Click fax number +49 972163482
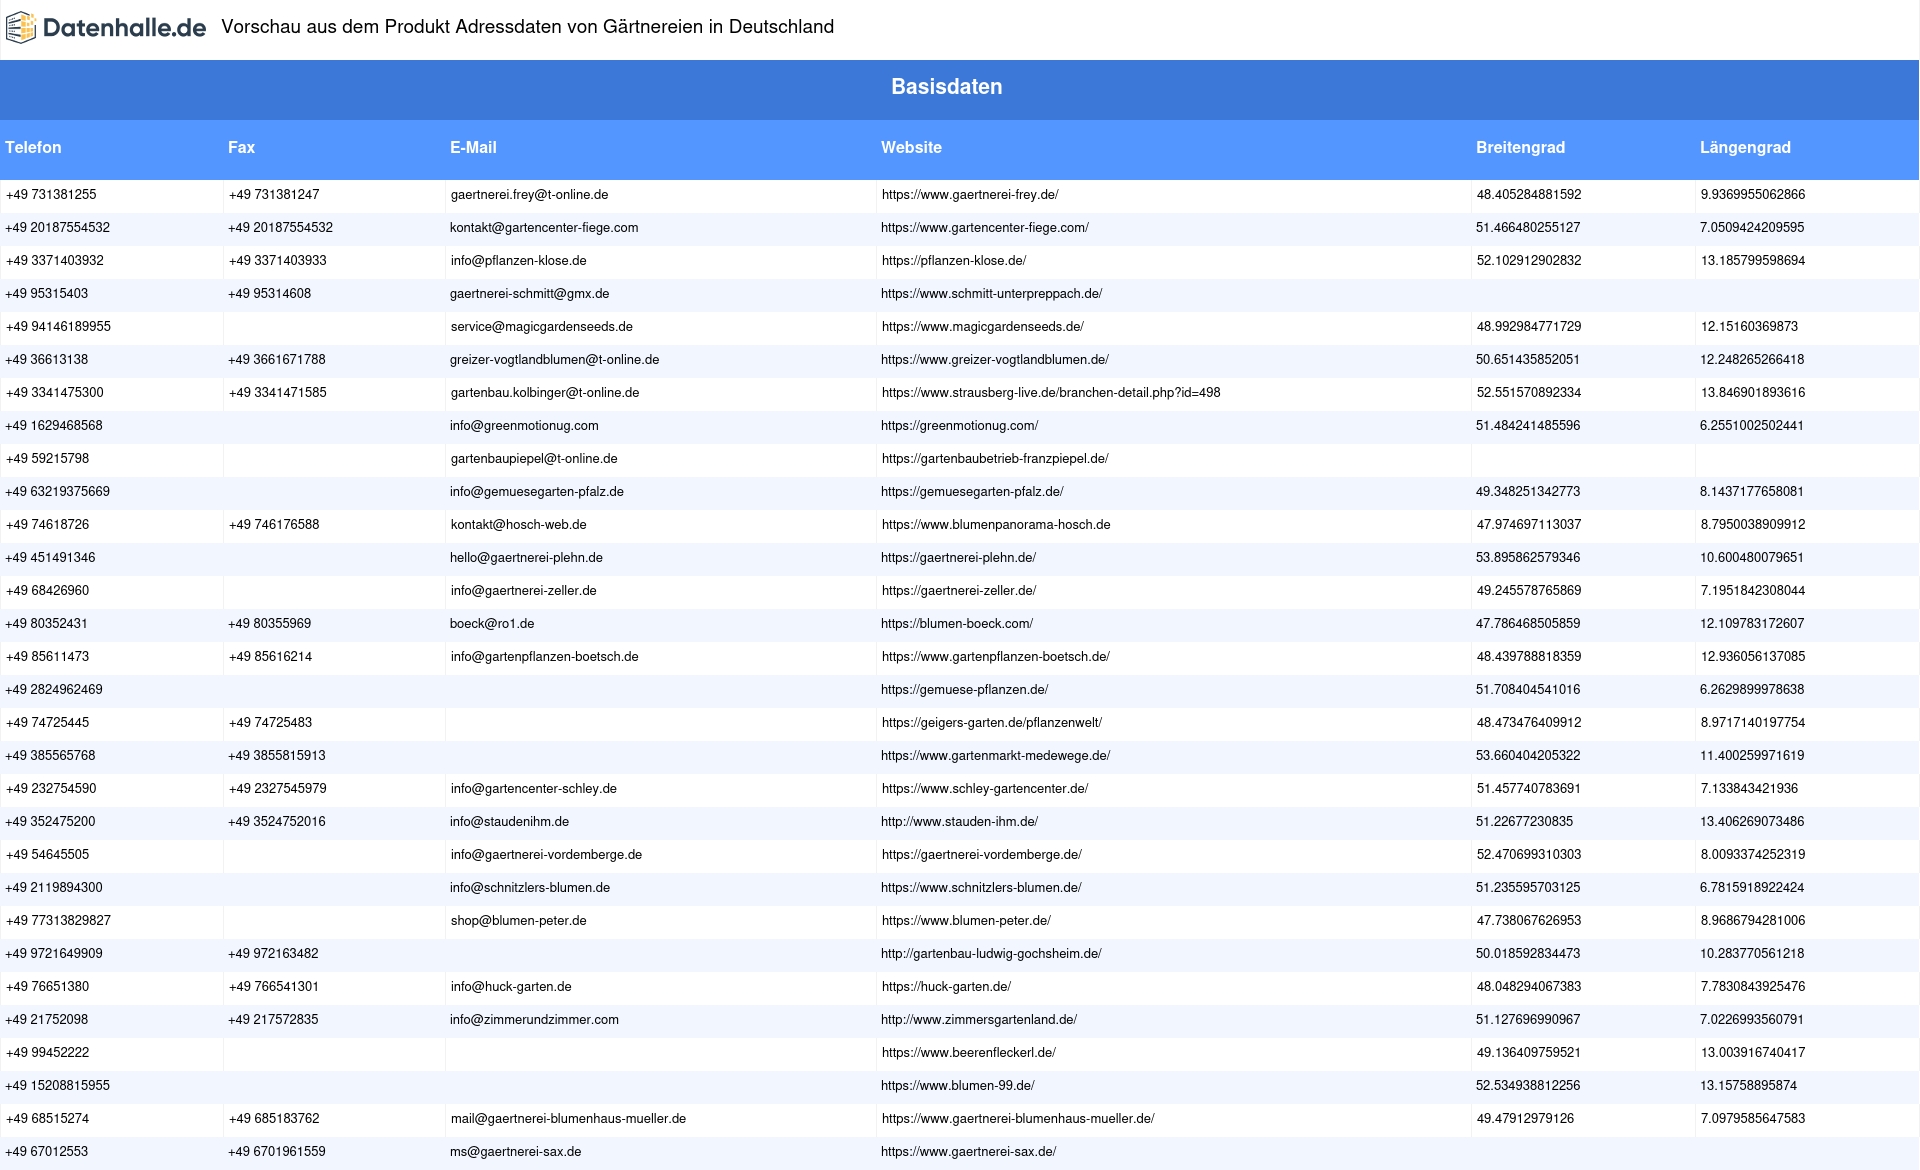 [x=273, y=954]
